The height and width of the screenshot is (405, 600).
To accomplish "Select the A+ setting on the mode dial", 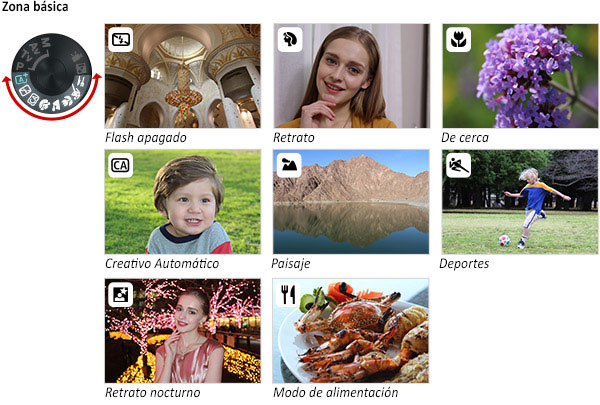I will 21,79.
